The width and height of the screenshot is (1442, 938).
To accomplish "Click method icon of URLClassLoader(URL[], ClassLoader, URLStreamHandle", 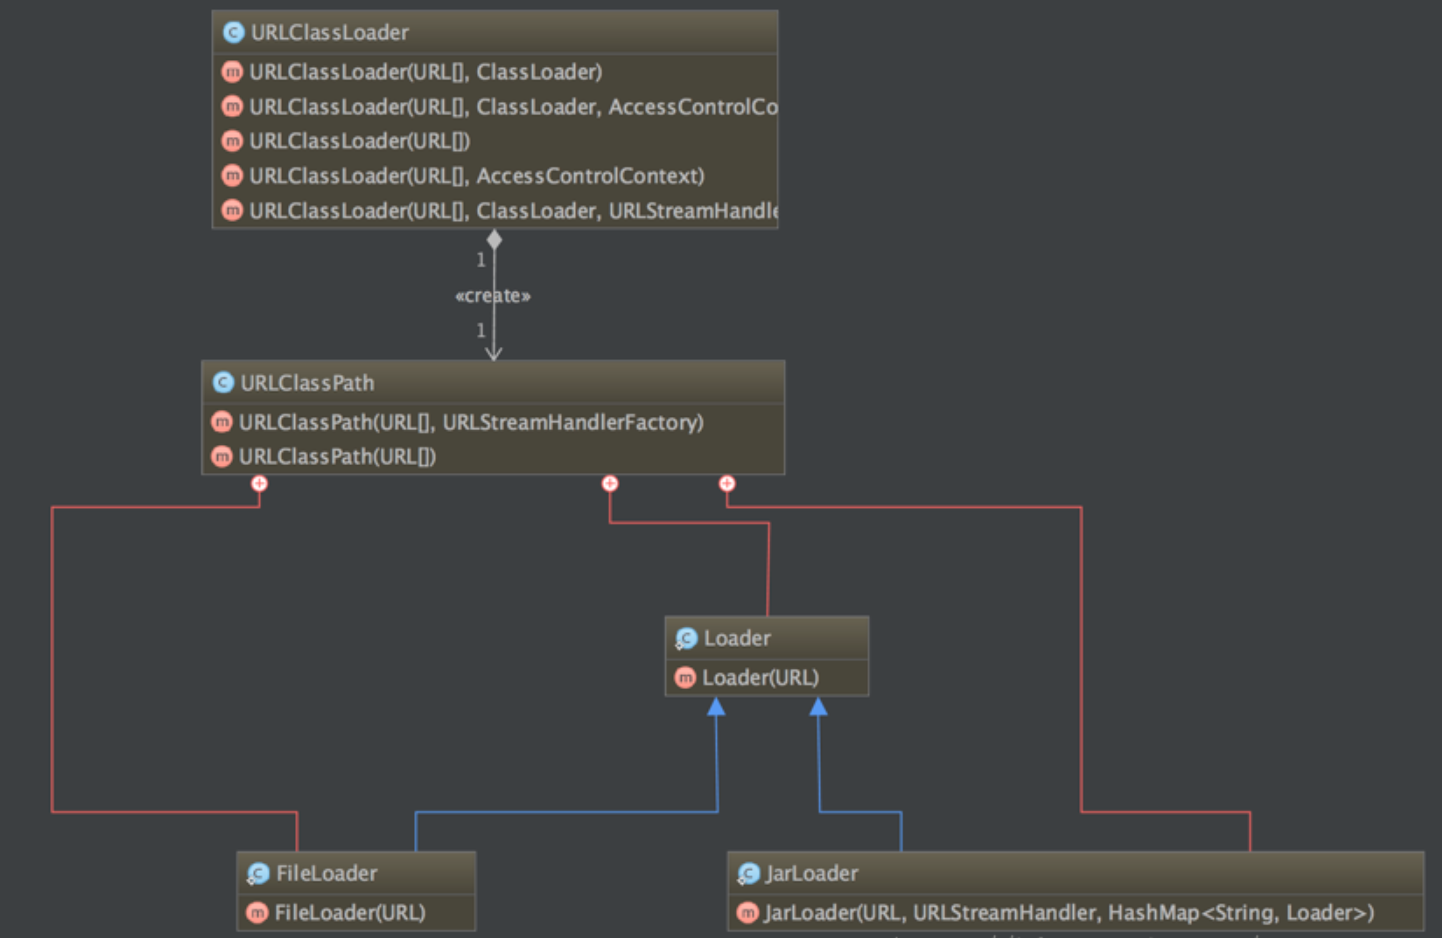I will point(232,210).
